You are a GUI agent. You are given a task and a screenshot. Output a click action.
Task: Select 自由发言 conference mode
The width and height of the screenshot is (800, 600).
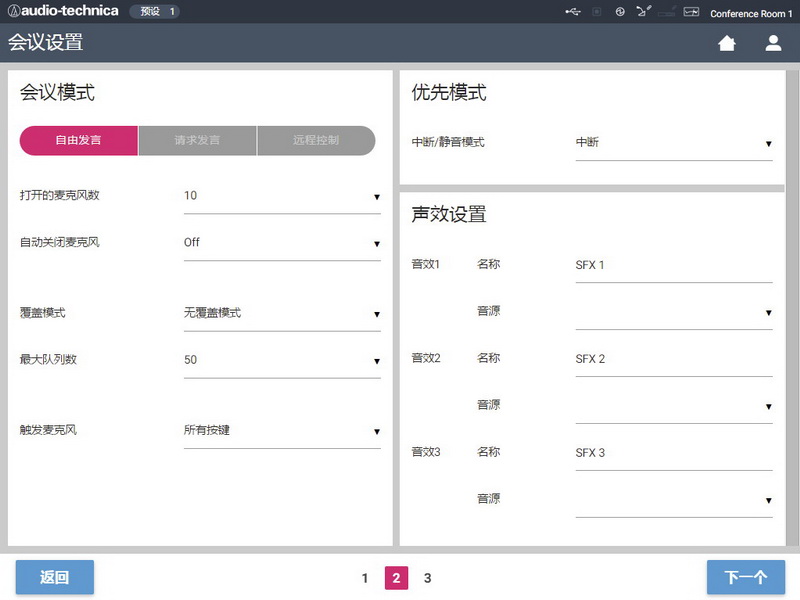click(78, 141)
